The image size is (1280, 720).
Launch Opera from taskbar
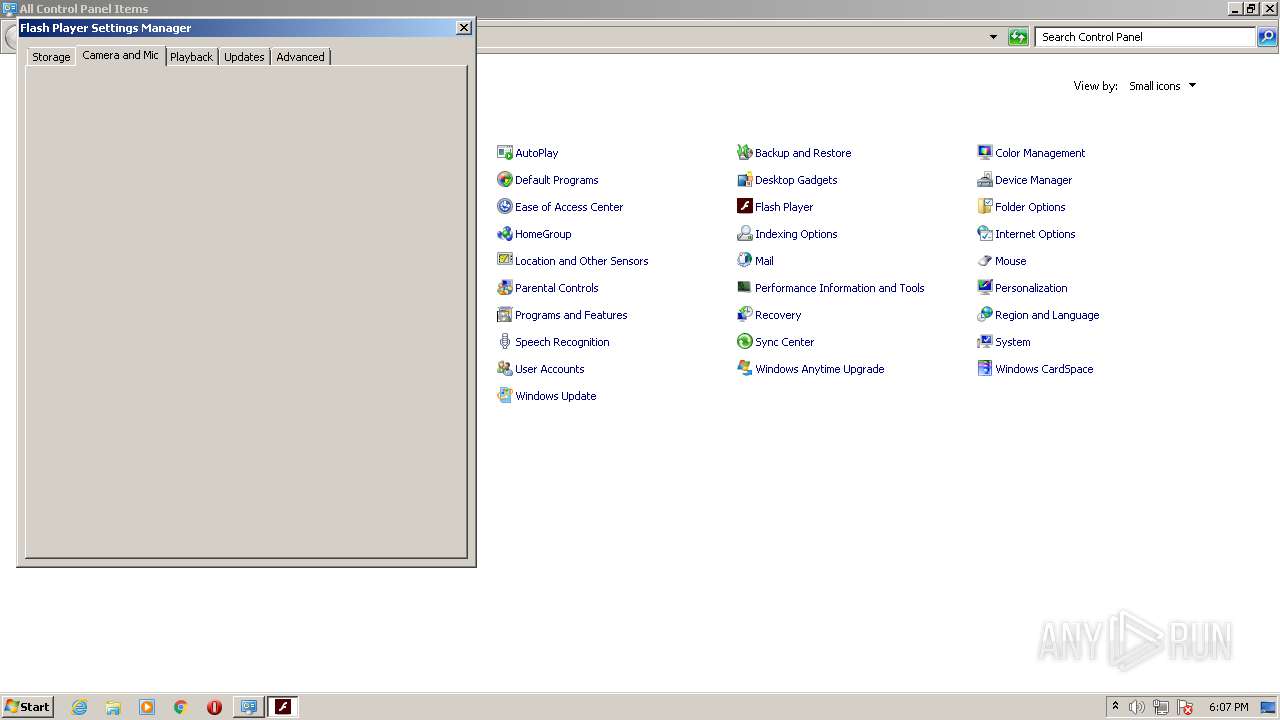(214, 707)
